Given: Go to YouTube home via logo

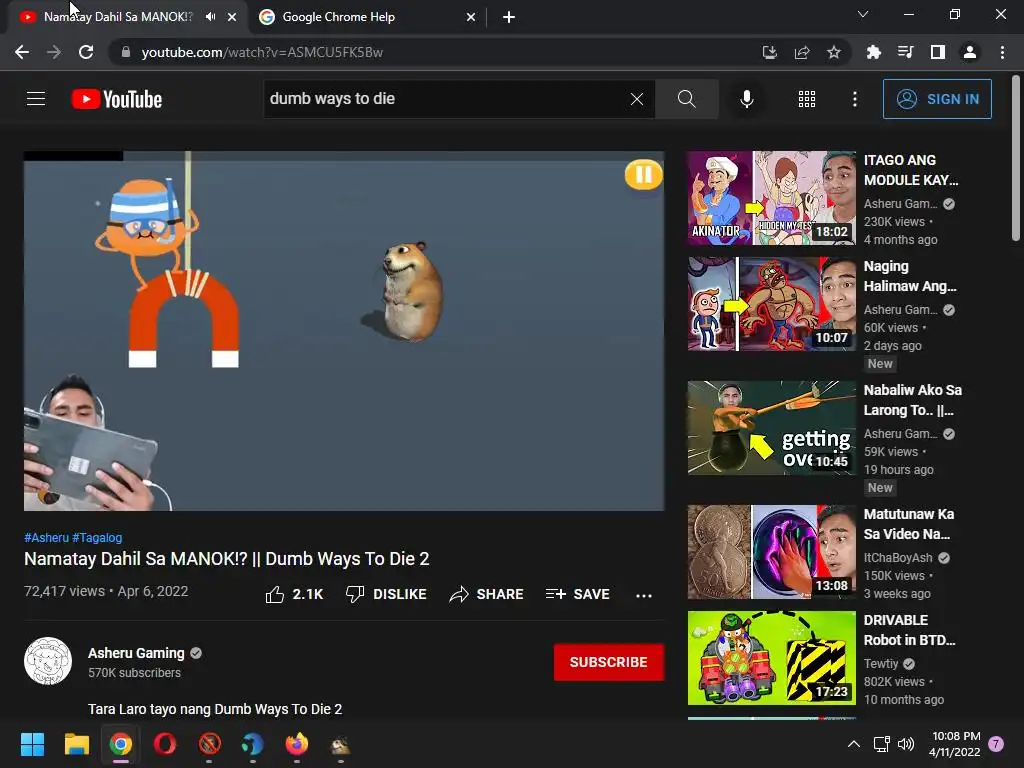Looking at the screenshot, I should pos(117,99).
